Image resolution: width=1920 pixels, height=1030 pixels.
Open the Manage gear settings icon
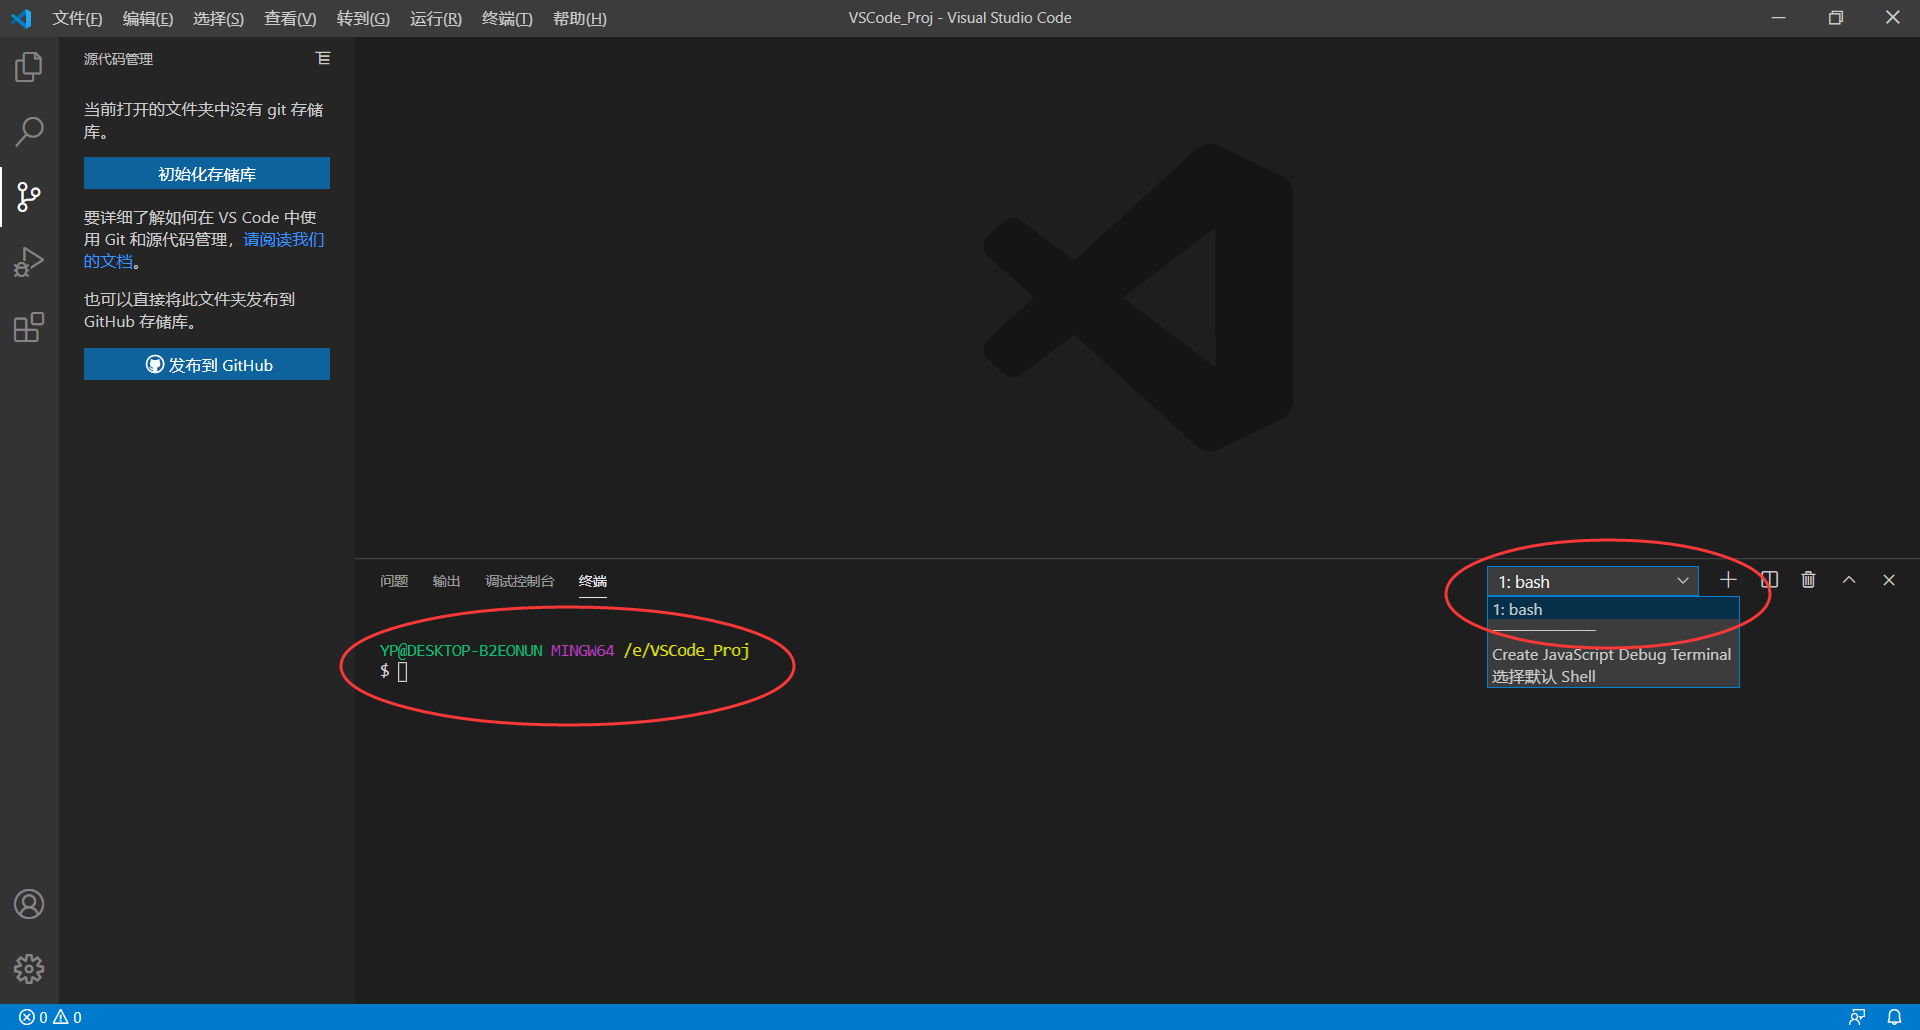coord(29,968)
